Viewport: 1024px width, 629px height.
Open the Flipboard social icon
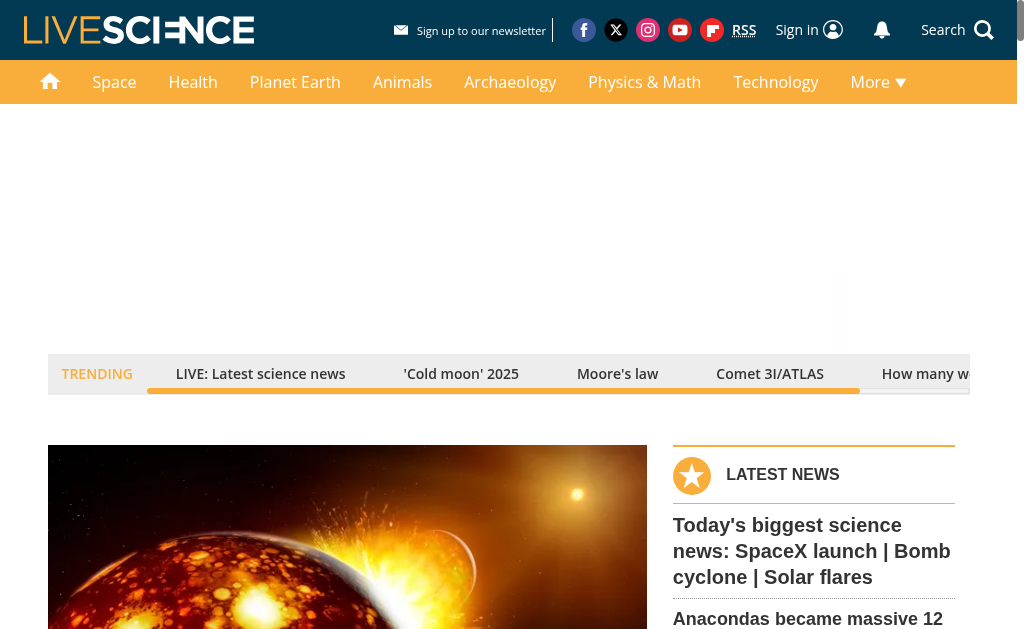point(712,30)
